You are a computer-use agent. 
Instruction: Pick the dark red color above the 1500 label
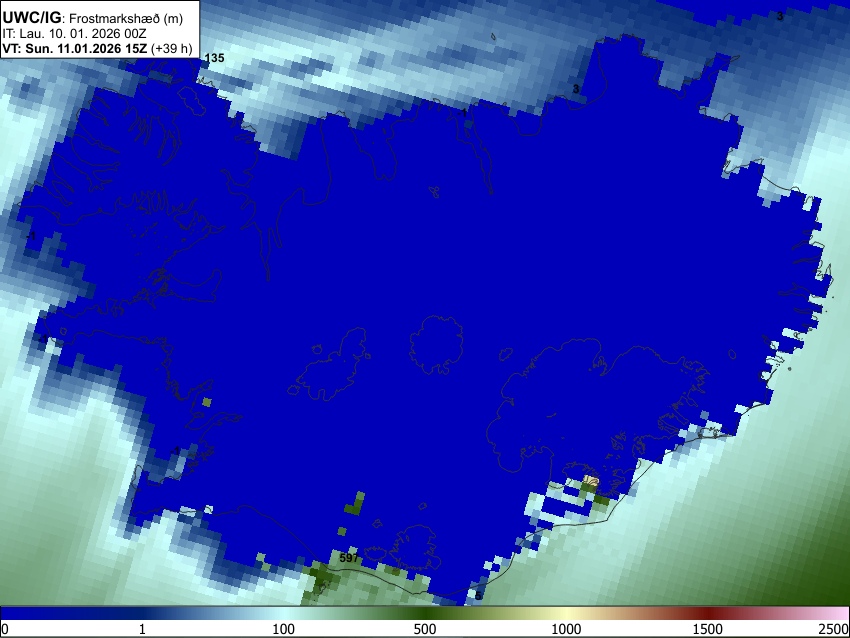707,613
